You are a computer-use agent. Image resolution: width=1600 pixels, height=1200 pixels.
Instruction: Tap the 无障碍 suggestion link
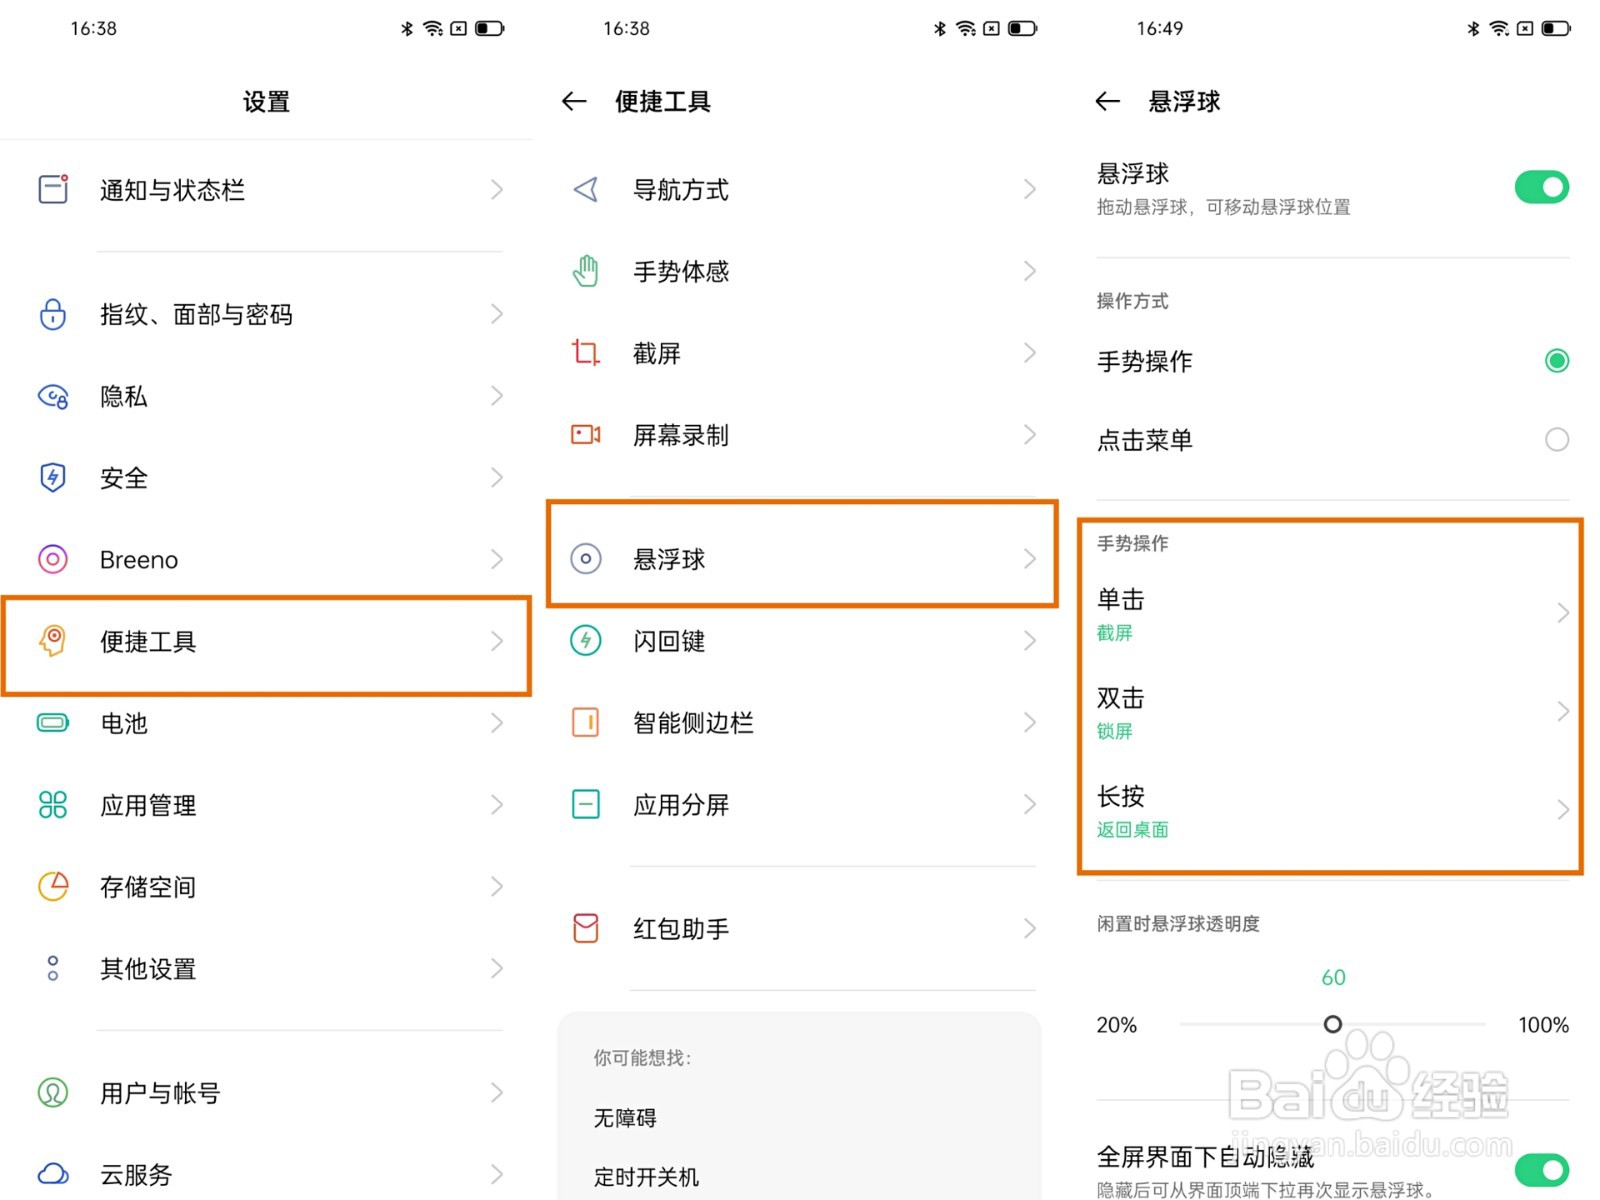tap(625, 1118)
